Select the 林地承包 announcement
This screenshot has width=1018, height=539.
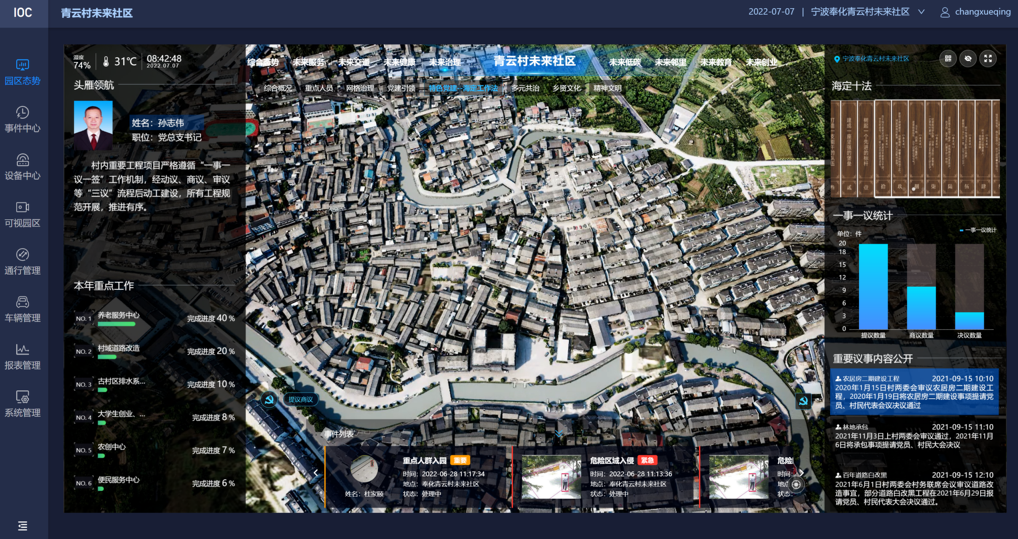[915, 436]
